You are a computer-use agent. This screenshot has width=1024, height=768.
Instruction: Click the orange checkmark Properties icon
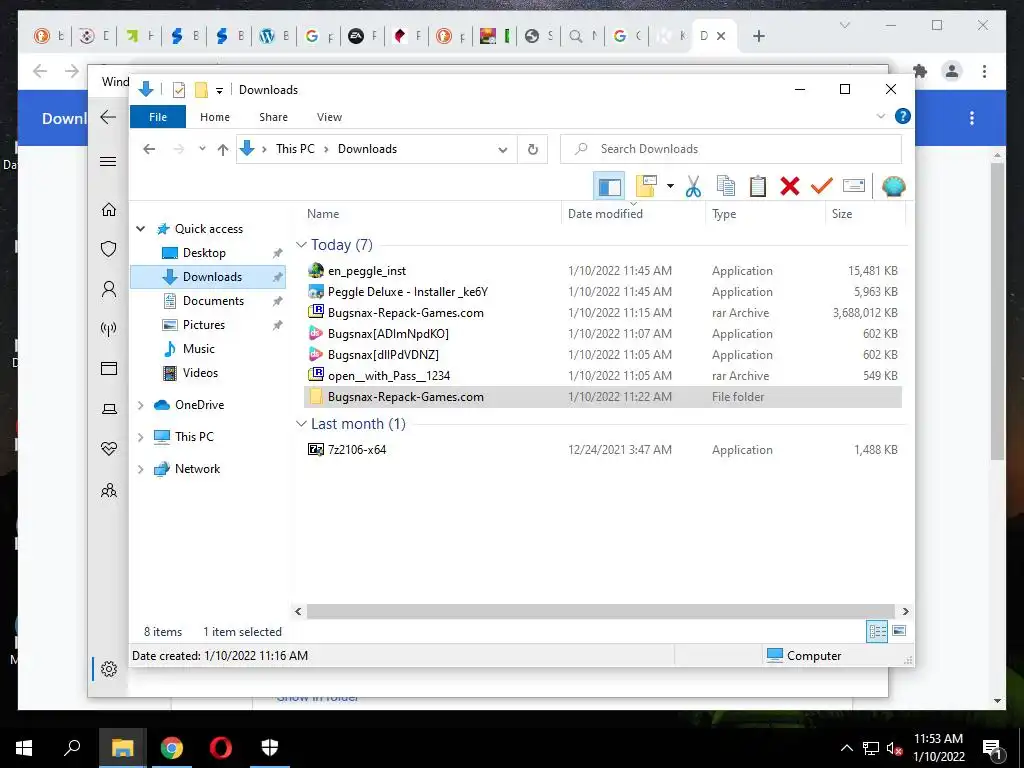pyautogui.click(x=822, y=186)
